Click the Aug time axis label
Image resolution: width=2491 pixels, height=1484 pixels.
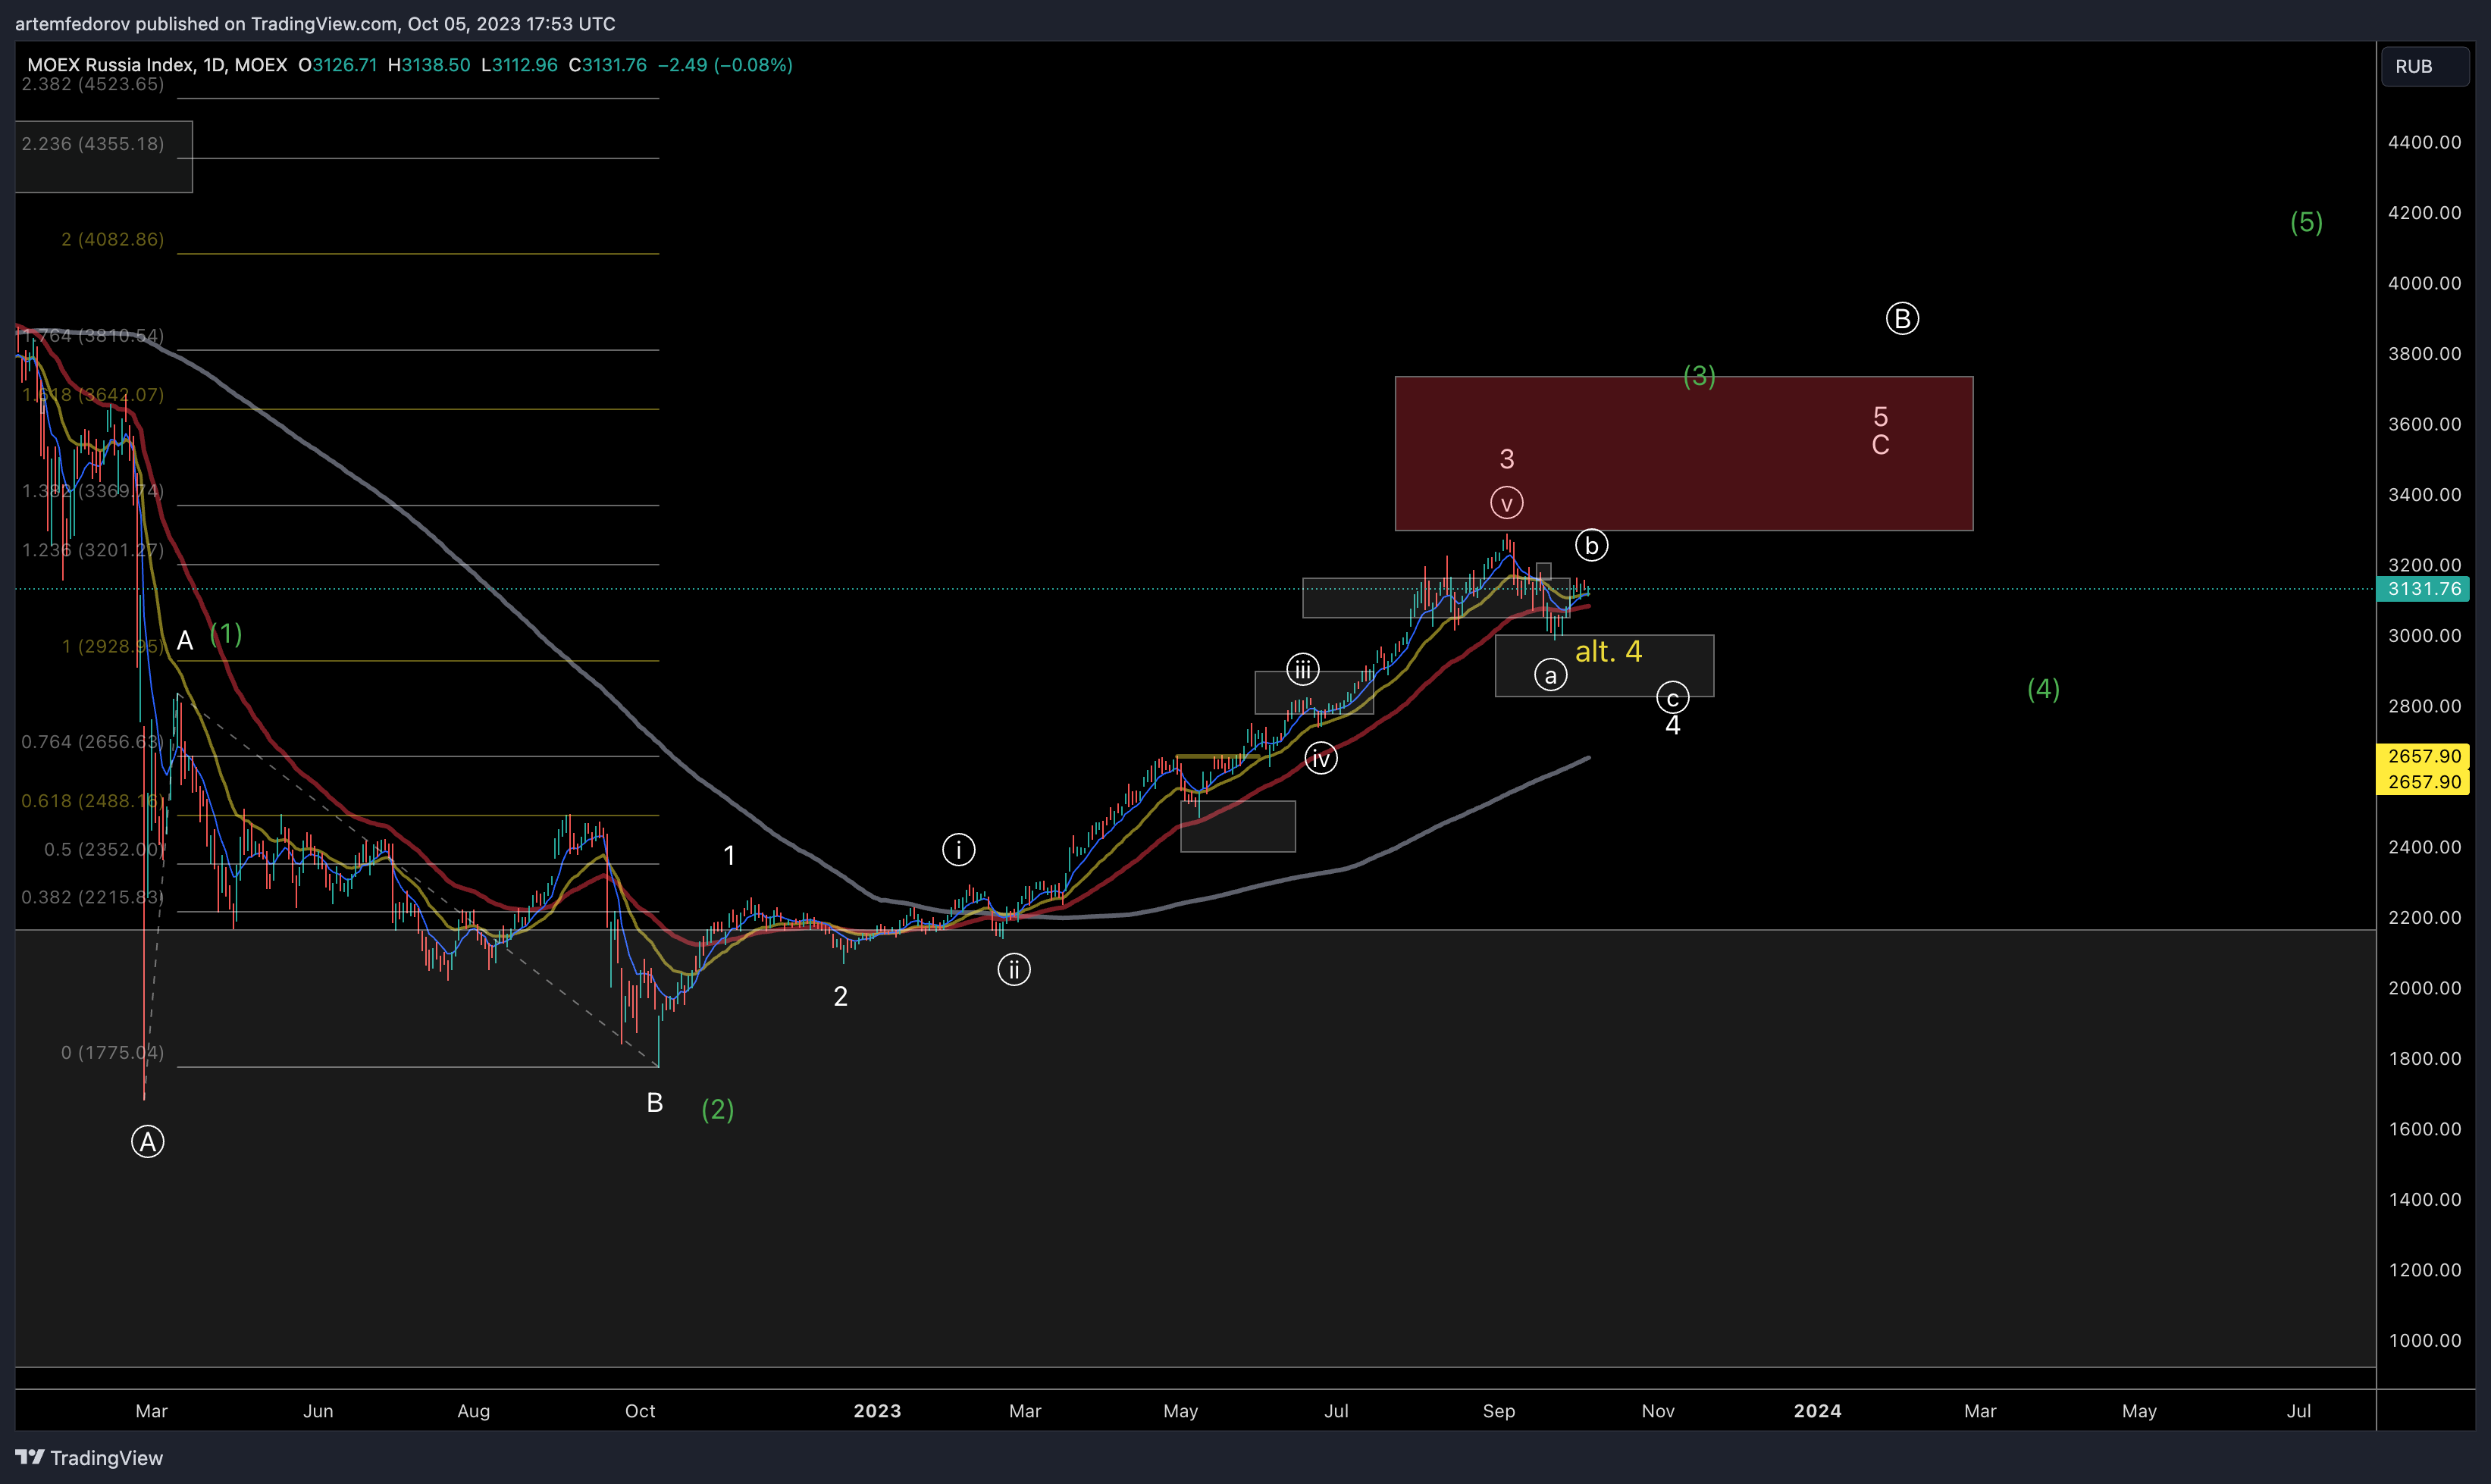tap(474, 1411)
